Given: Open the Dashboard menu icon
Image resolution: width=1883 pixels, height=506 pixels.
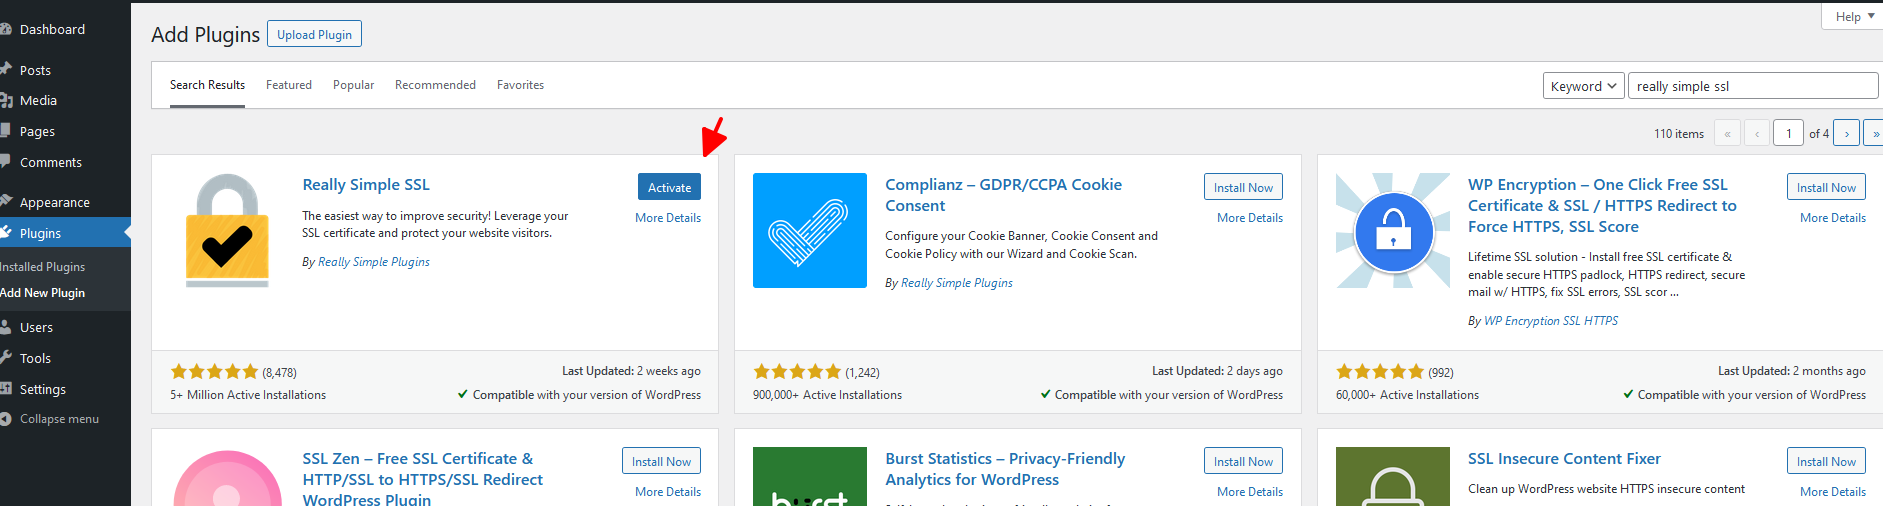Looking at the screenshot, I should pos(5,29).
